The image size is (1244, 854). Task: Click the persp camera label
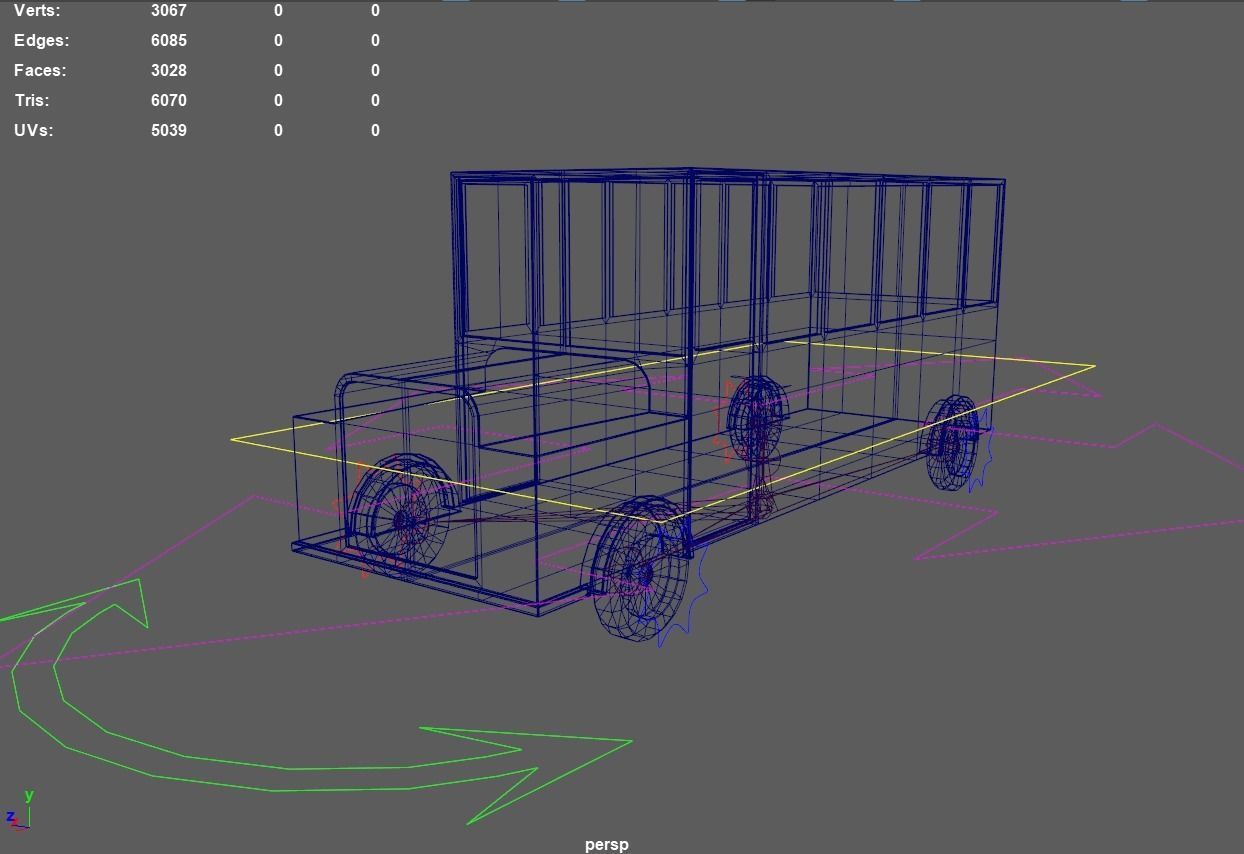607,845
